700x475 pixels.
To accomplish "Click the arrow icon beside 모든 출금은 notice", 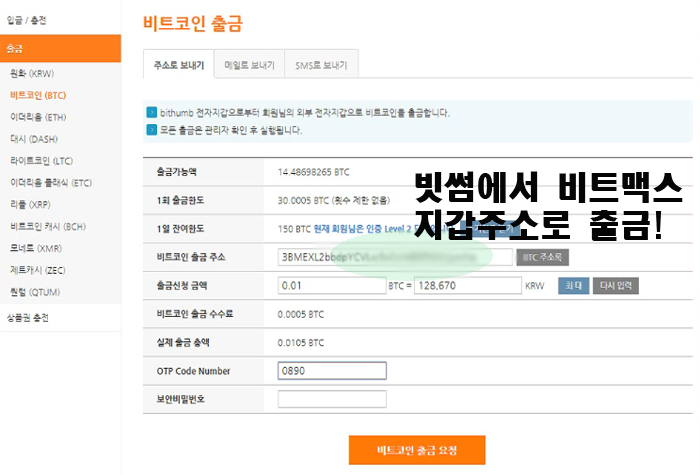I will tap(152, 130).
